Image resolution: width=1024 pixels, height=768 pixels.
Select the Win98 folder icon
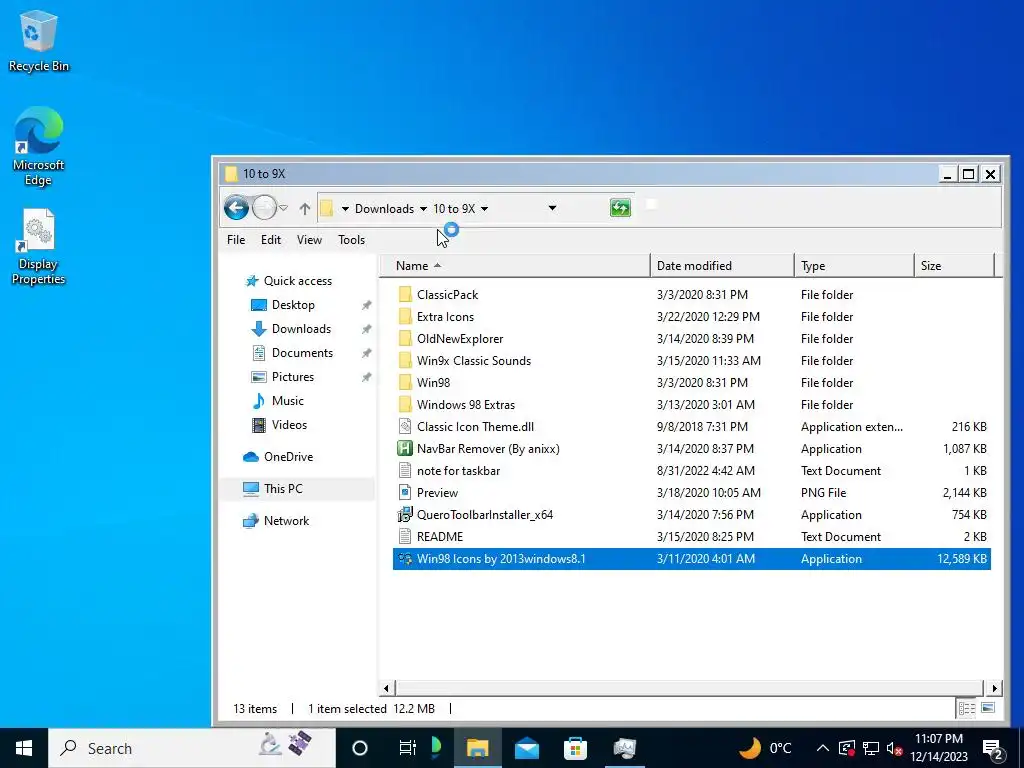point(405,383)
